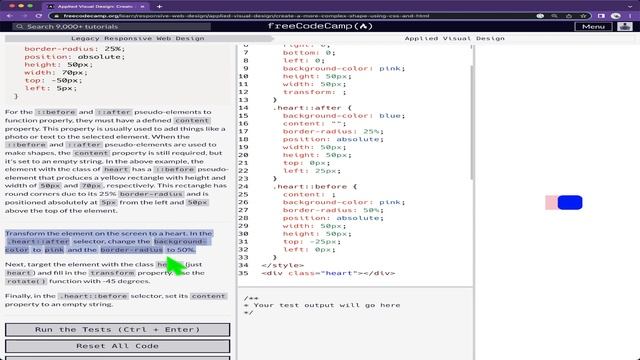640x360 pixels.
Task: Click the browser back arrow
Action: click(9, 16)
